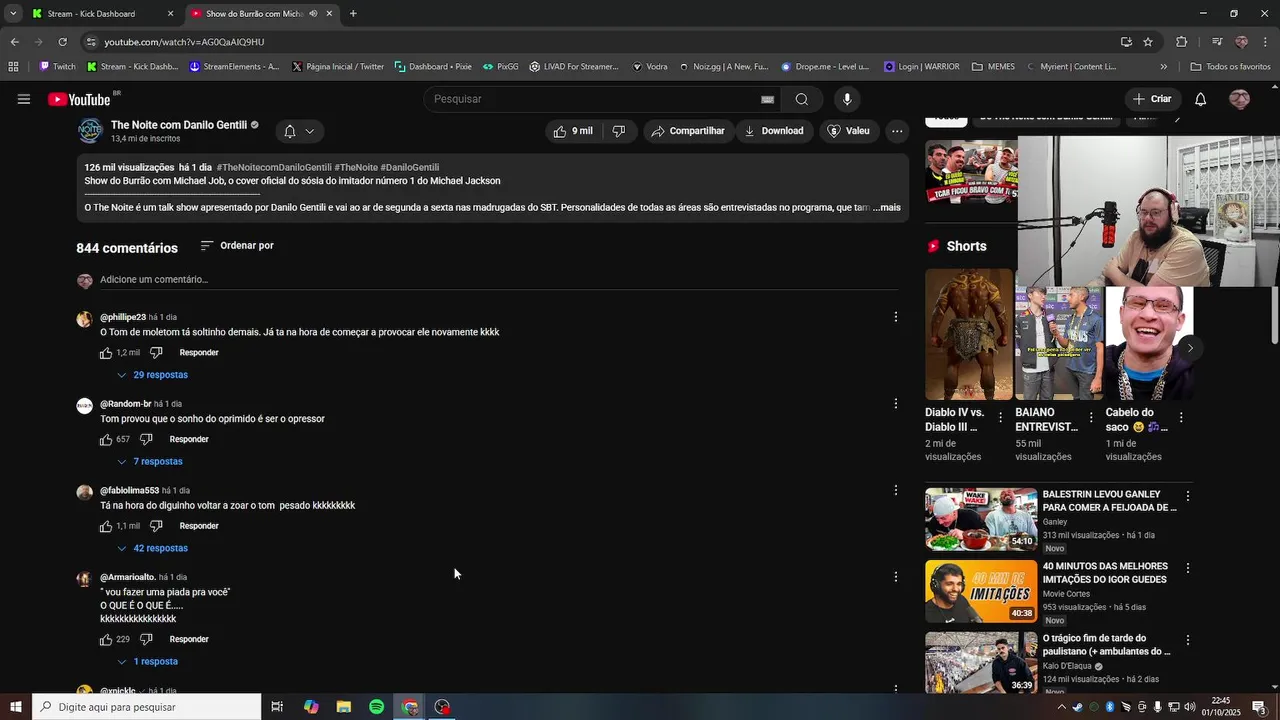Open options for BALESTRIN LEVOU GANLEY video

(1187, 496)
